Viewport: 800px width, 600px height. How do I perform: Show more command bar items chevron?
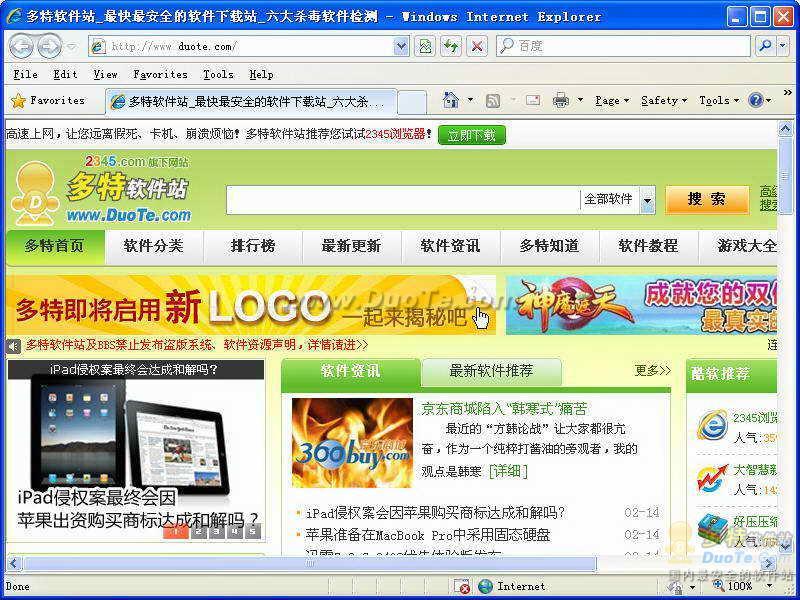(x=787, y=93)
